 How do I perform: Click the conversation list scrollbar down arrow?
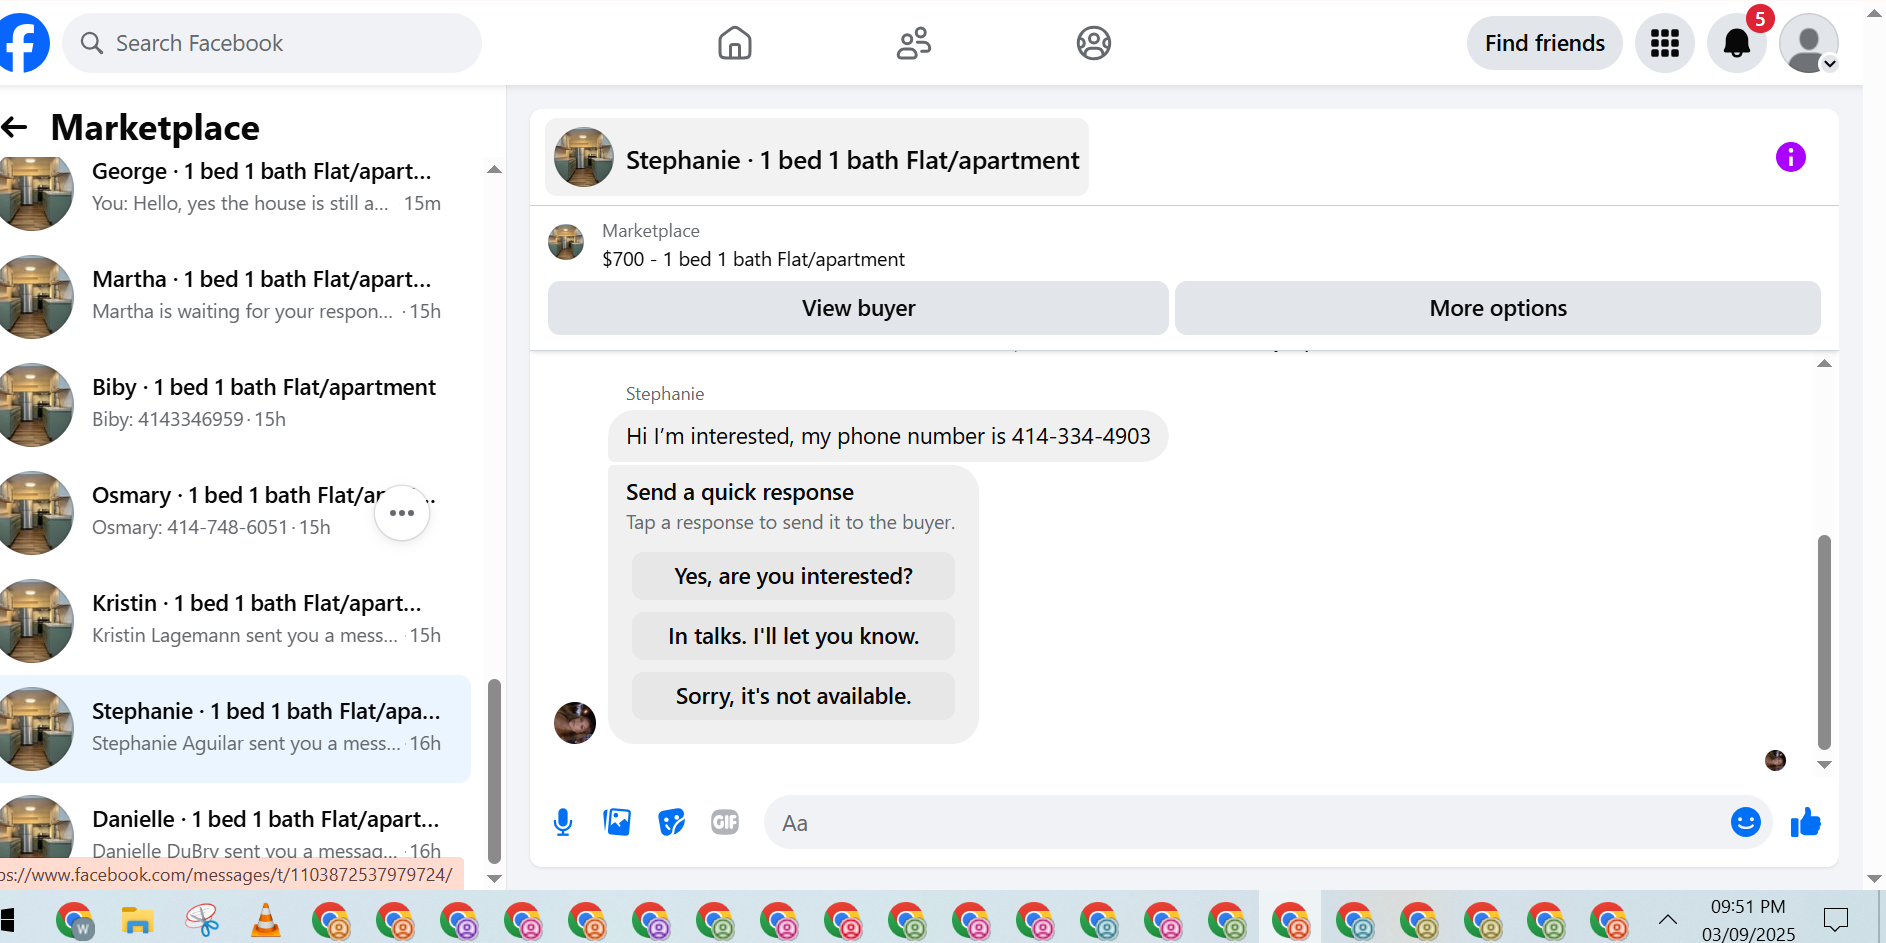[x=494, y=879]
